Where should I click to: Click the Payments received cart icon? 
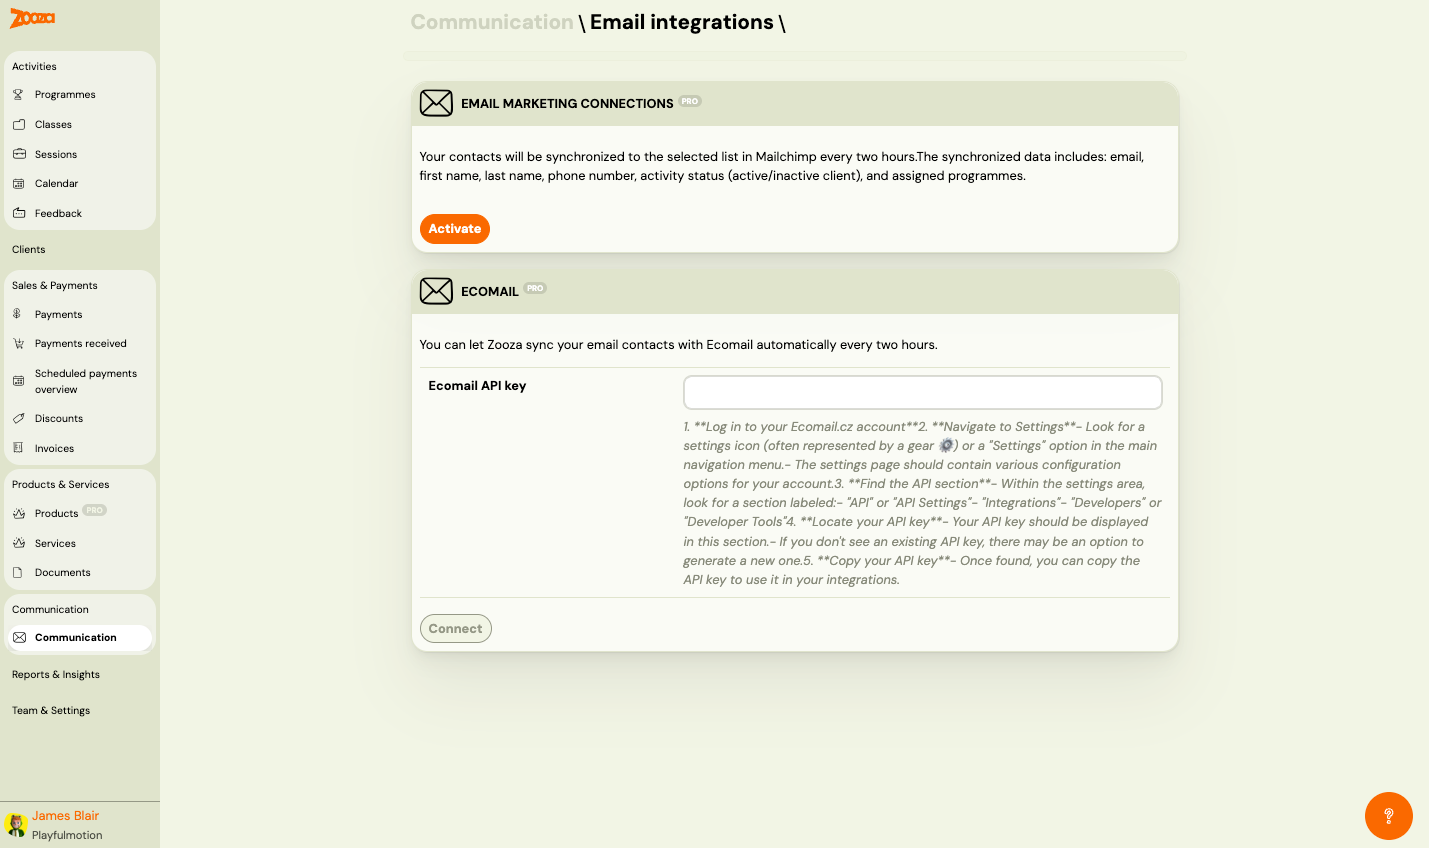18,343
